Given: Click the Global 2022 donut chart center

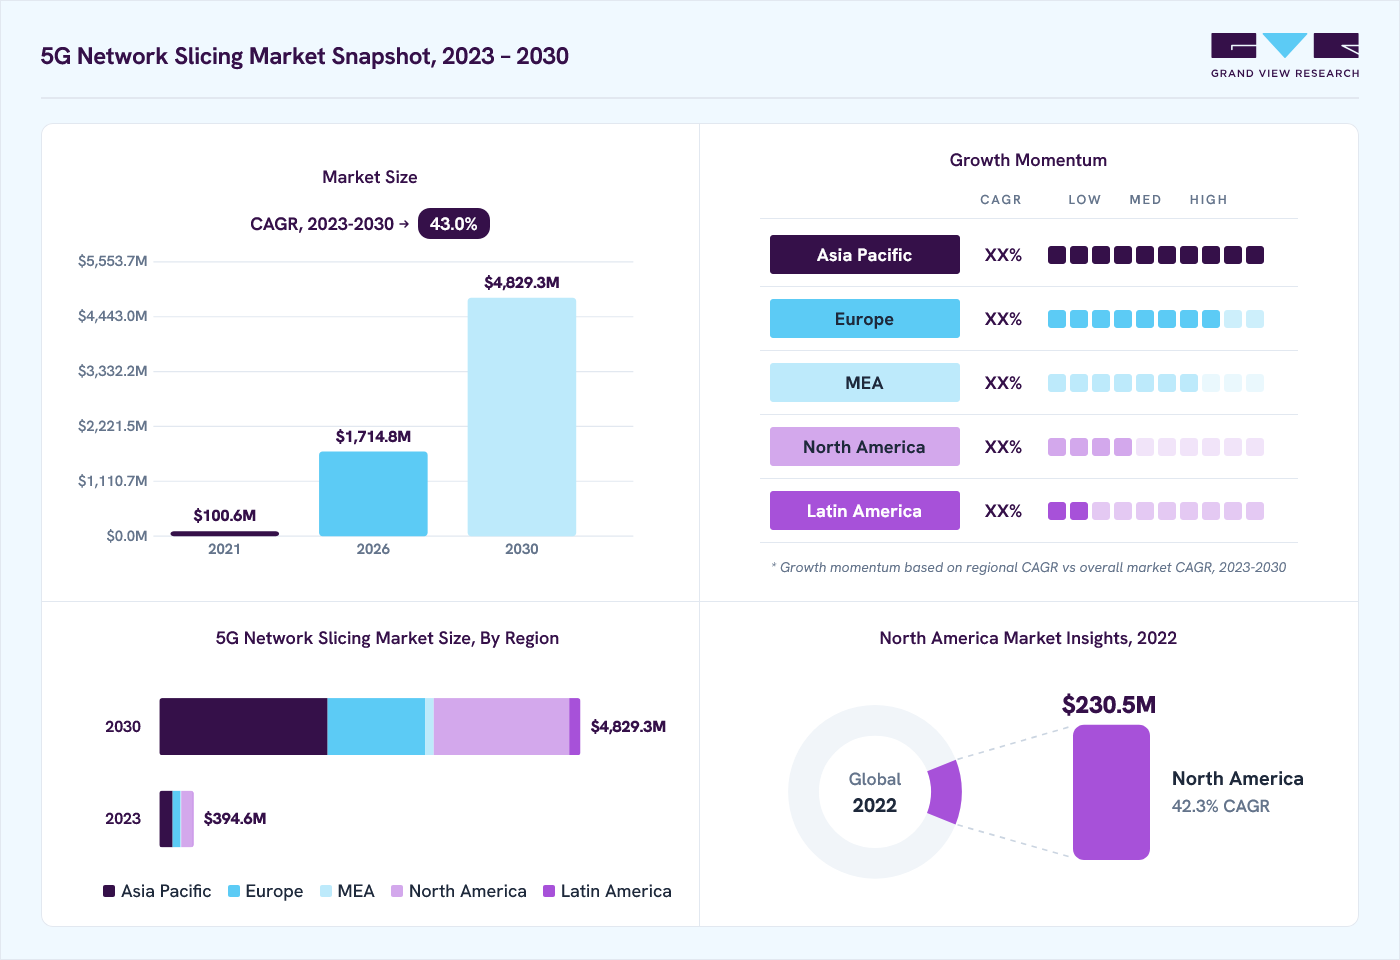Looking at the screenshot, I should click(x=875, y=792).
